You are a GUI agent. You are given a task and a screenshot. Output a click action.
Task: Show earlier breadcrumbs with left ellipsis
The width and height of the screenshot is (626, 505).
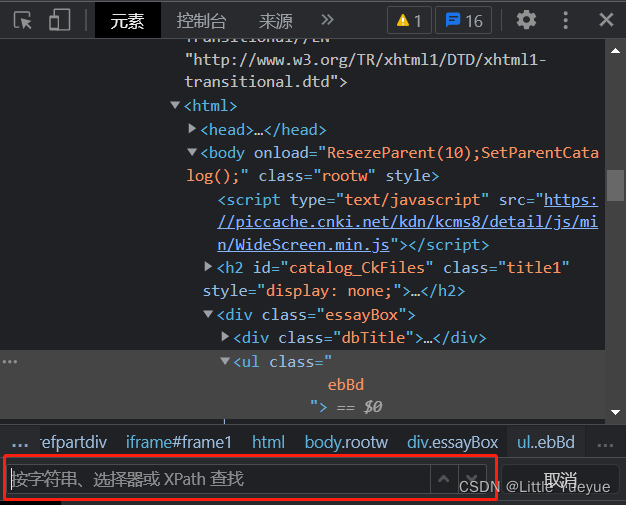pos(20,443)
